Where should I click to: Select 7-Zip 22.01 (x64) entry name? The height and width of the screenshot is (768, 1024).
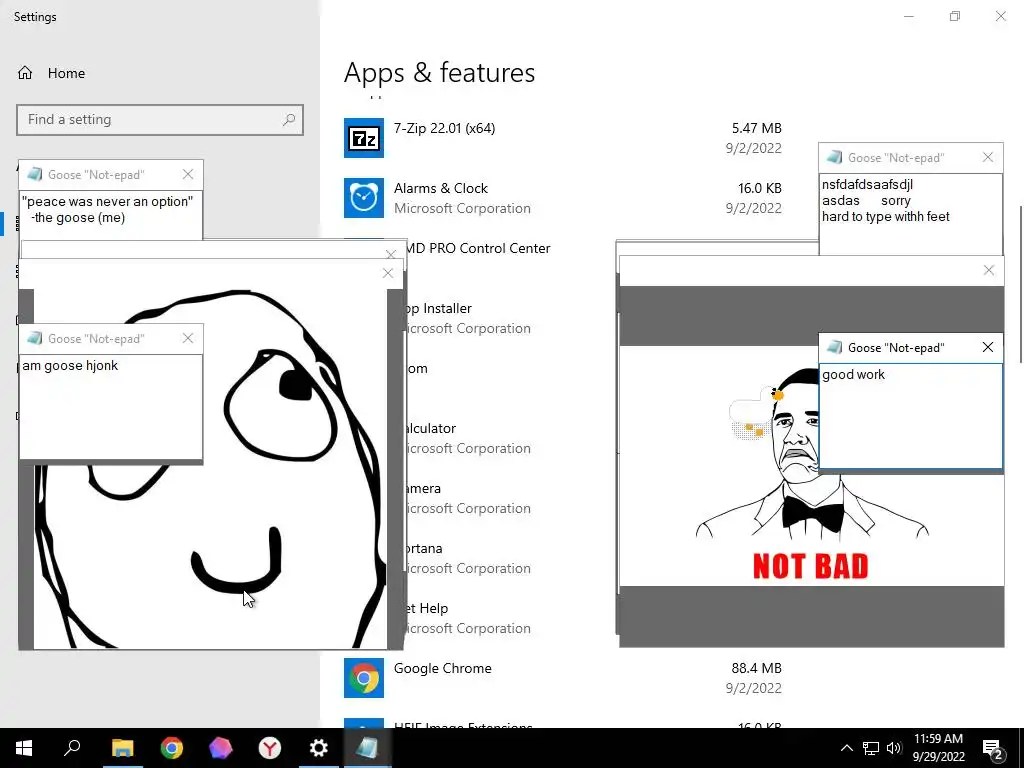coord(444,128)
